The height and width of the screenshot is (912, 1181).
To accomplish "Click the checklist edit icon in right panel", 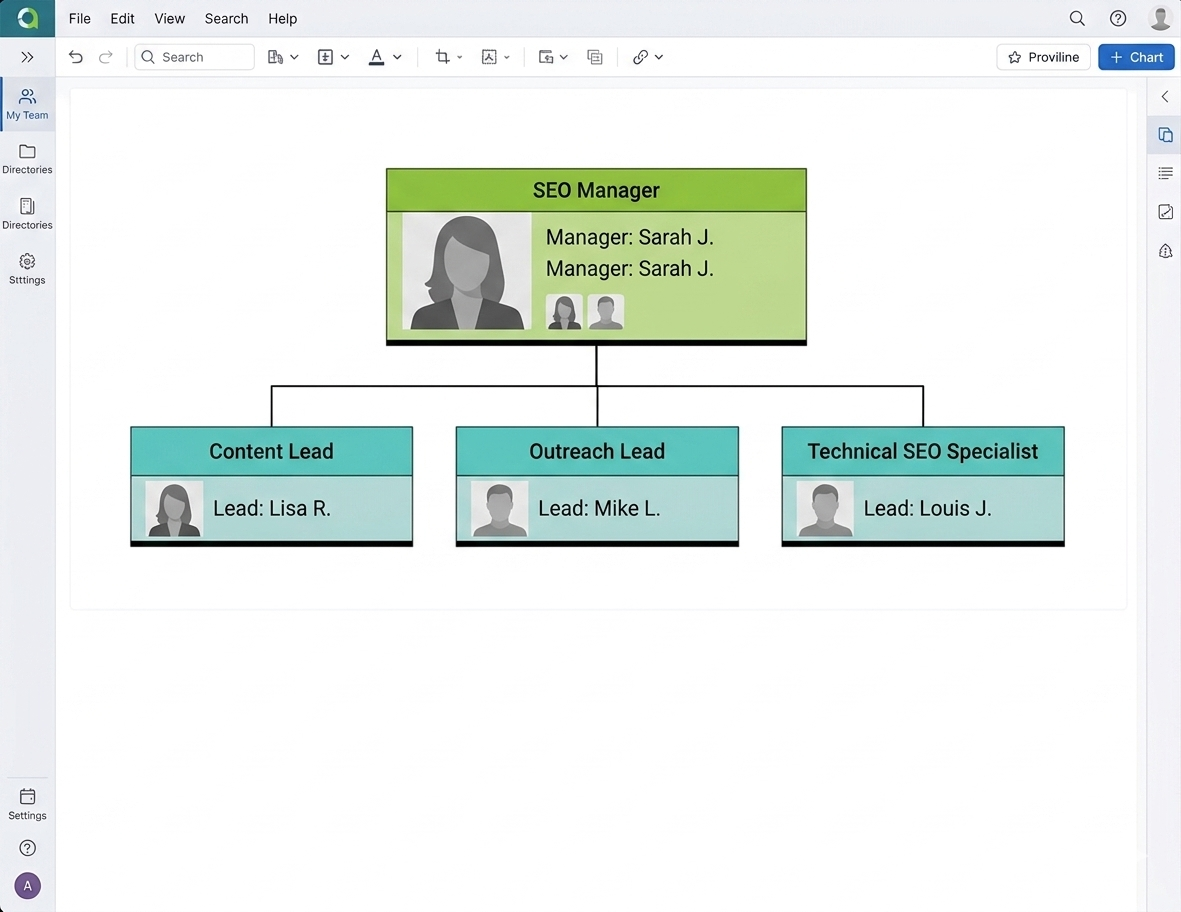I will 1164,212.
